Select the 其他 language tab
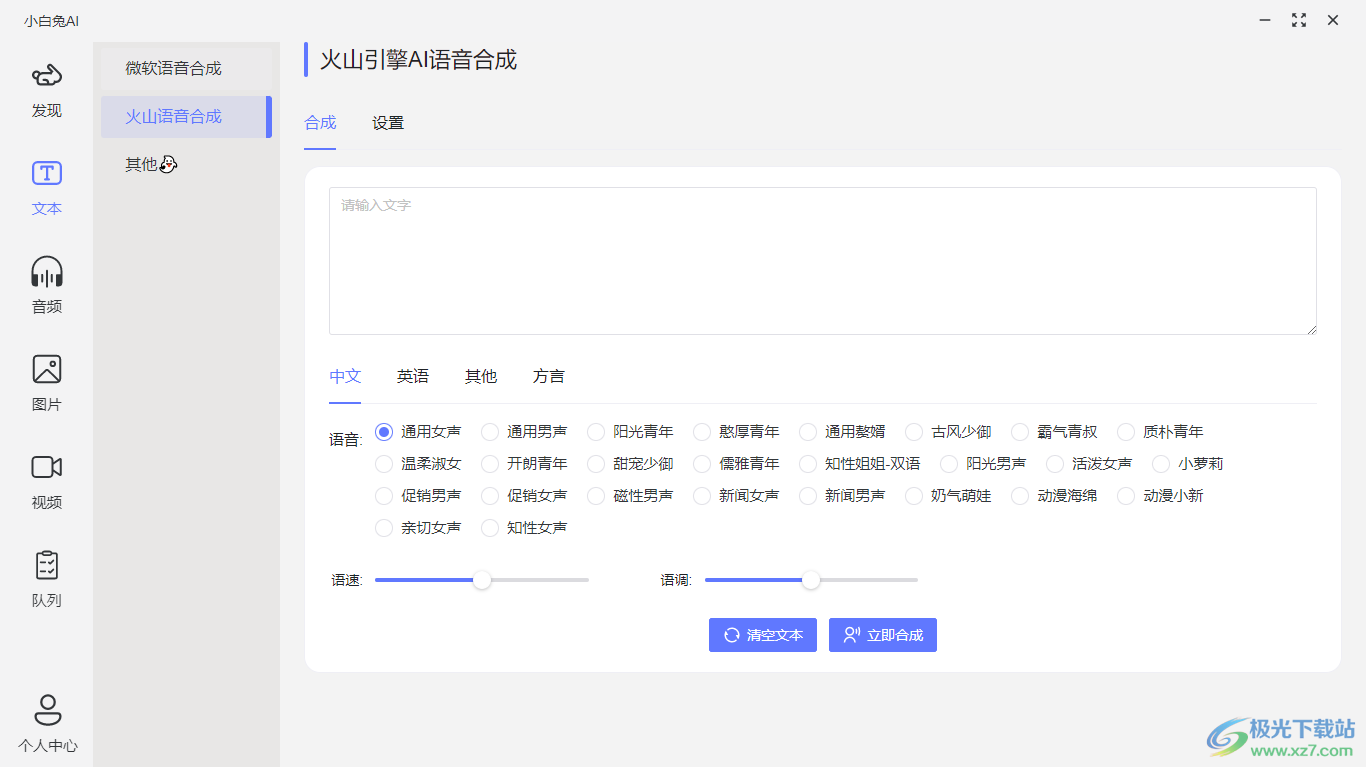 (x=481, y=376)
